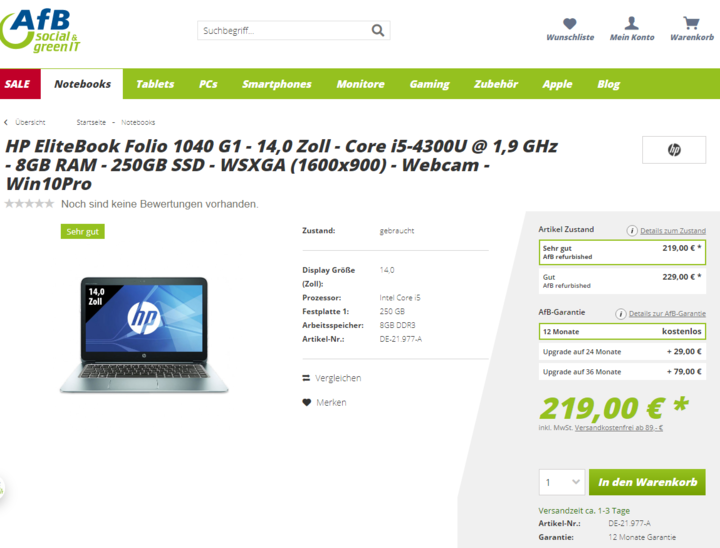Click In den Warenkorb button

647,482
